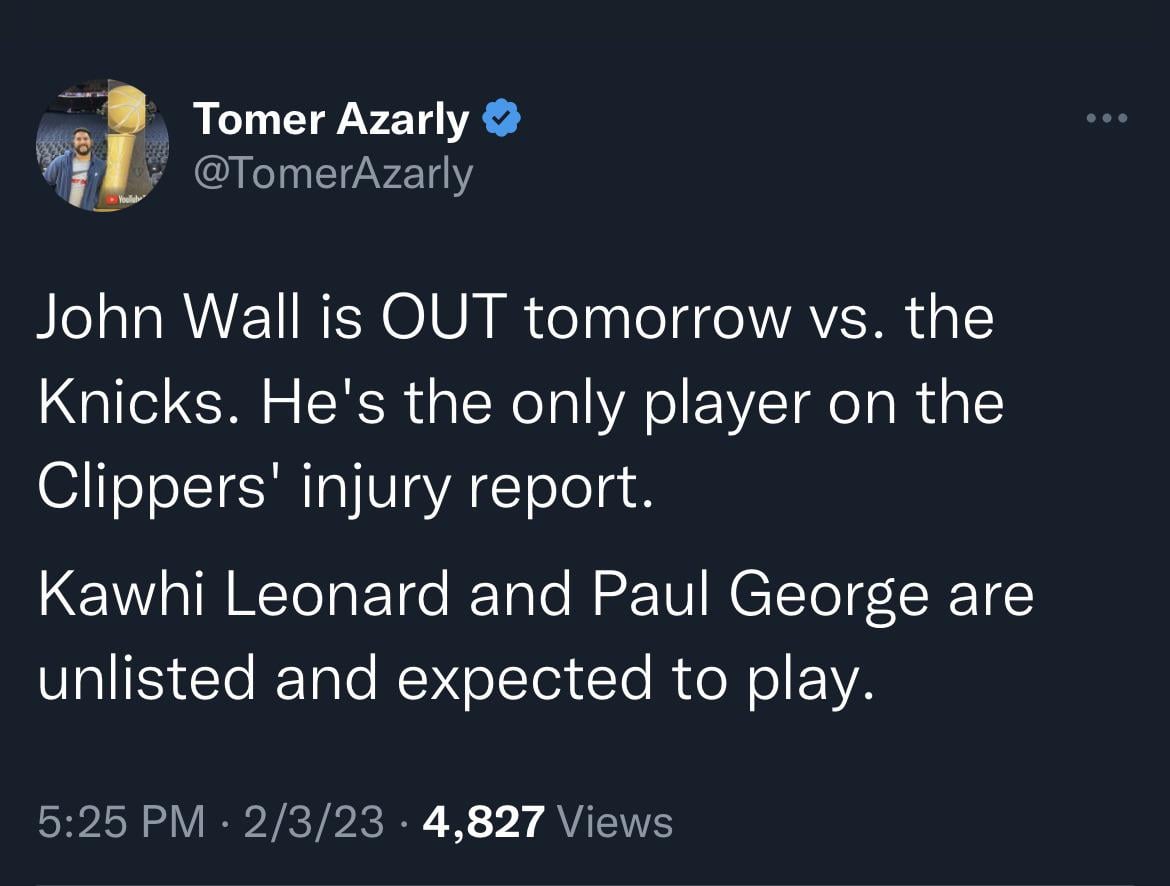
Task: Click the YouTube logo in the avatar
Action: [x=124, y=202]
